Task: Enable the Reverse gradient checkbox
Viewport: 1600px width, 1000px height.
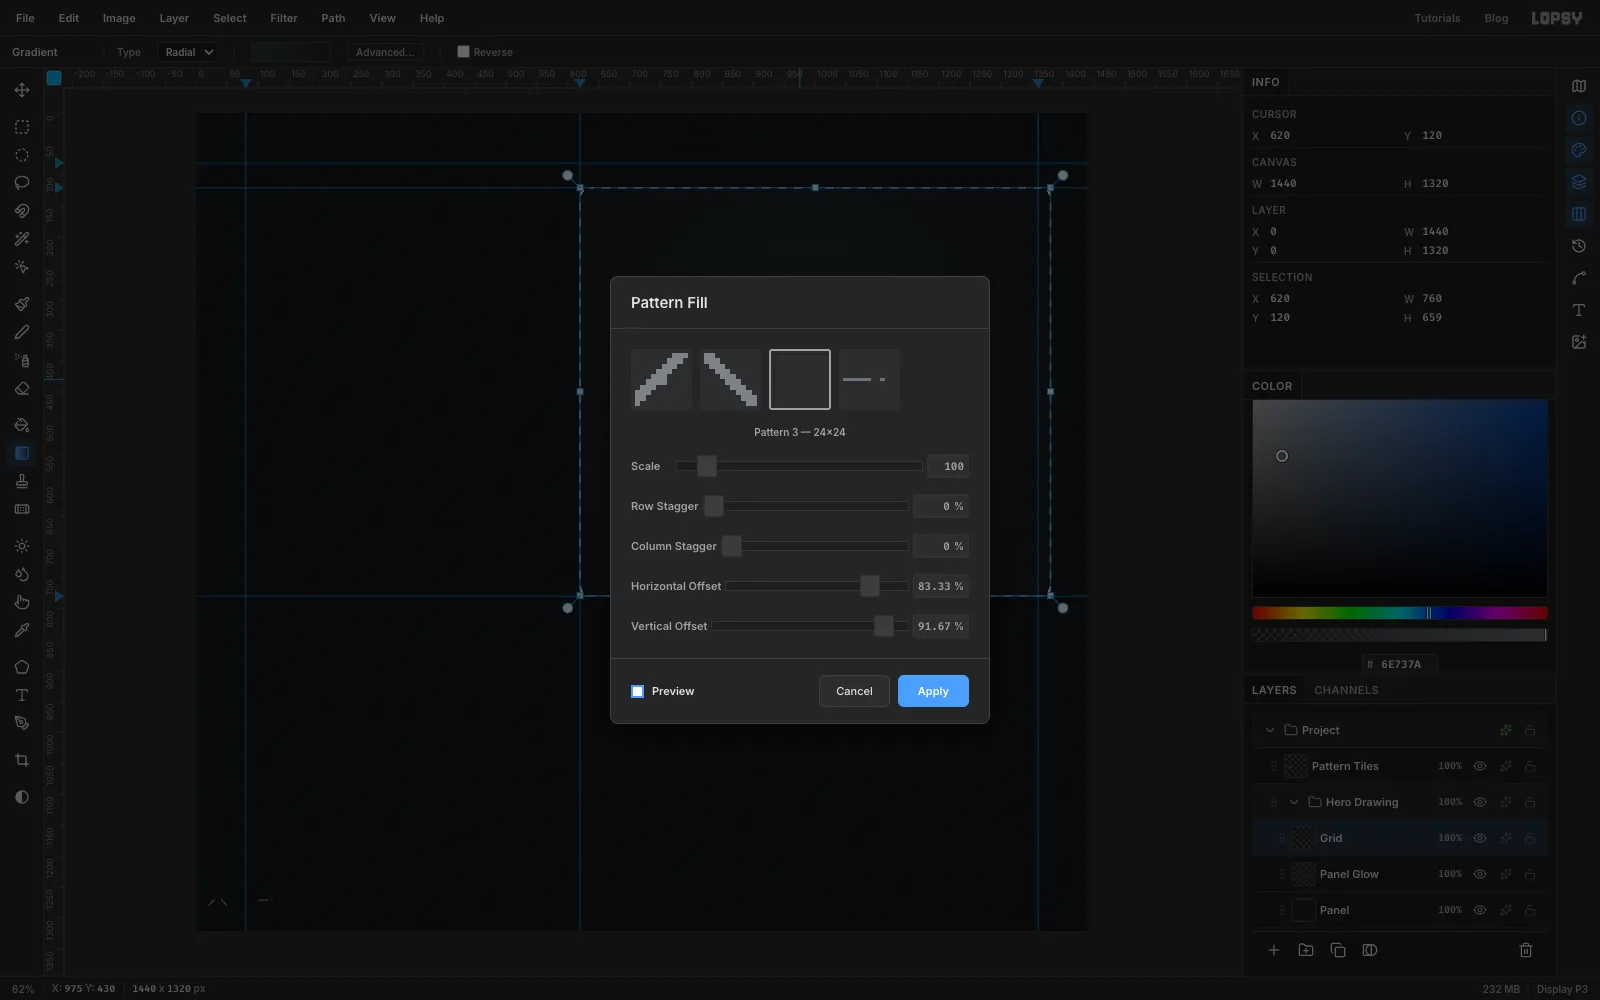Action: point(463,52)
